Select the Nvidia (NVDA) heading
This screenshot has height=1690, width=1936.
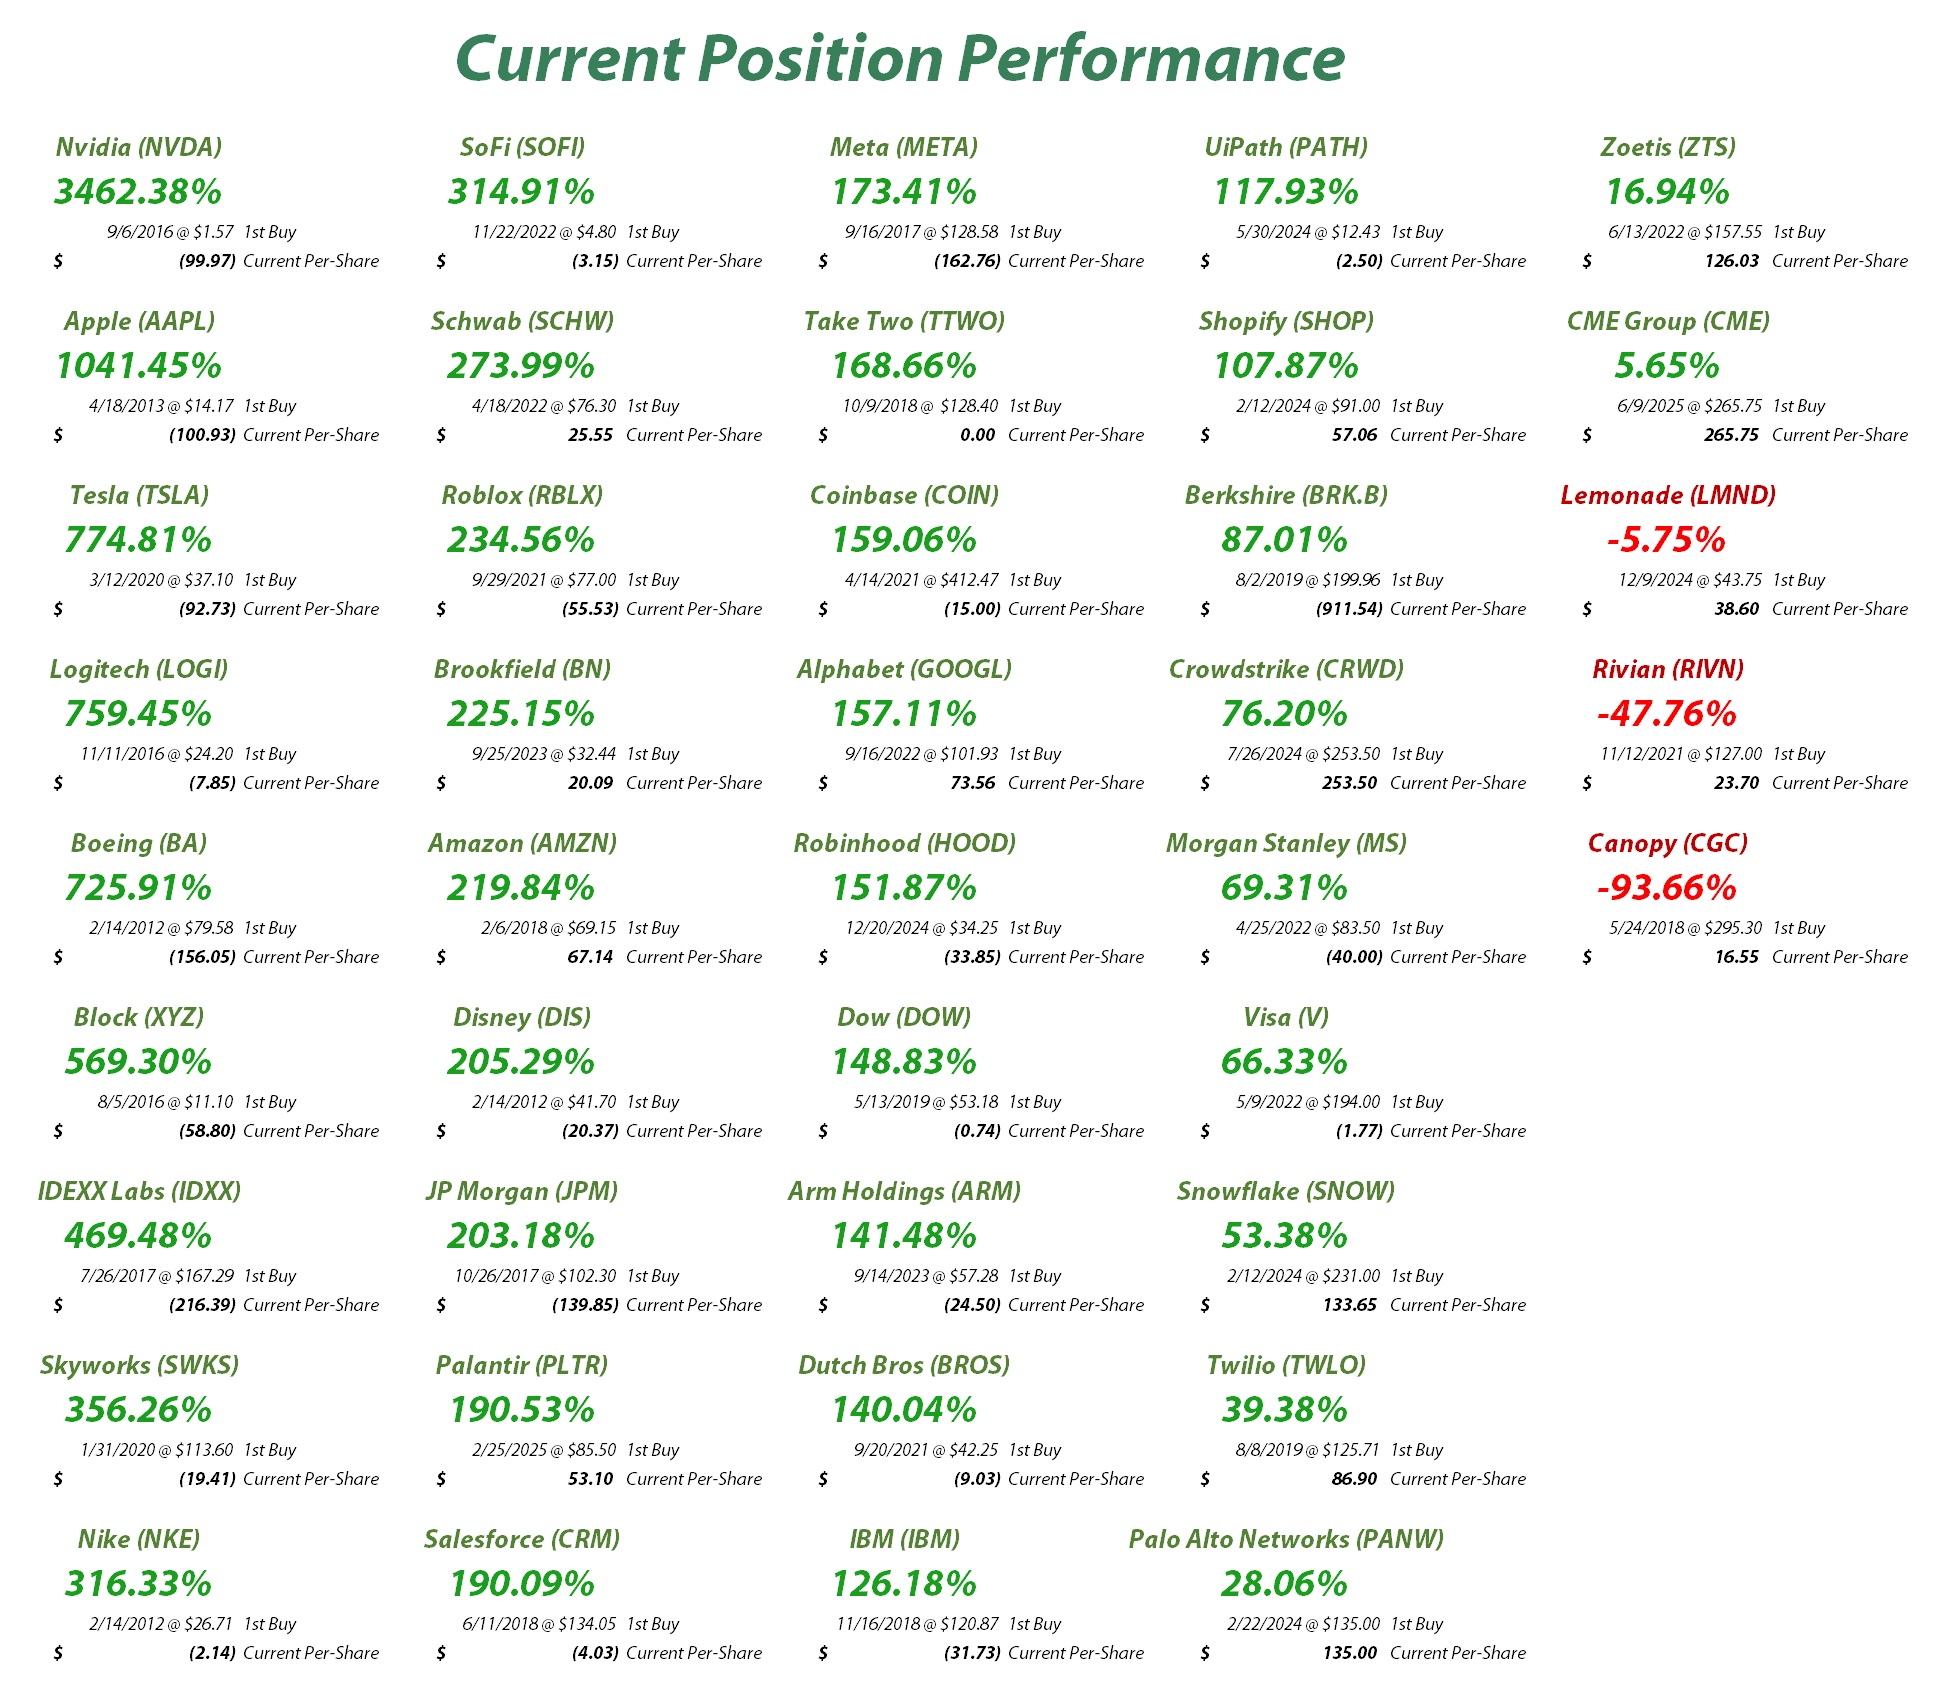click(x=139, y=147)
